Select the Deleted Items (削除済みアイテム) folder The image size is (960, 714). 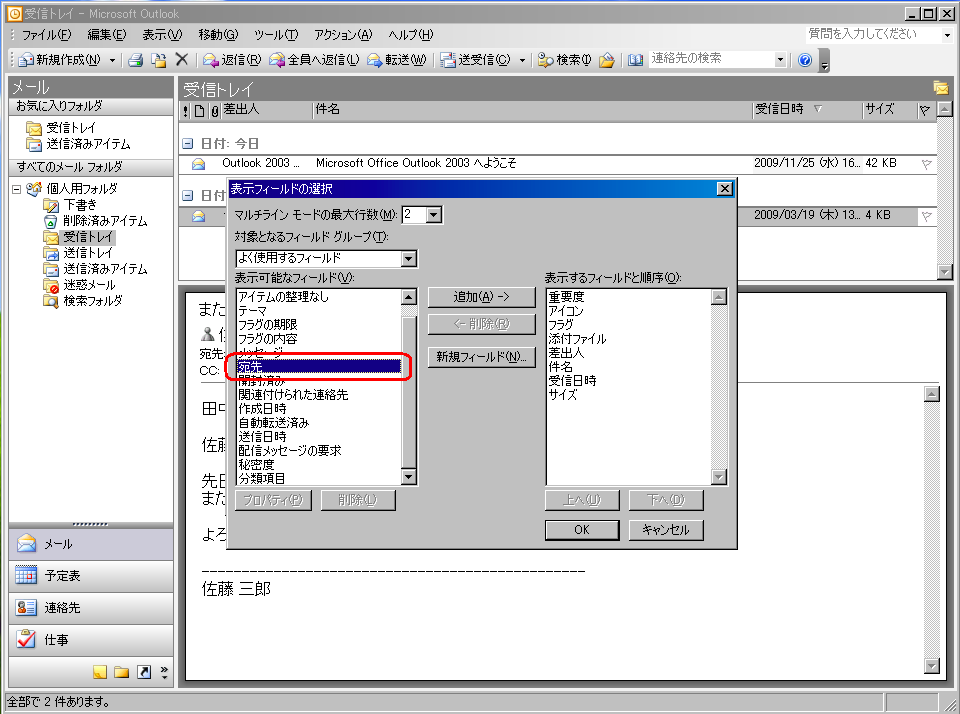click(96, 221)
